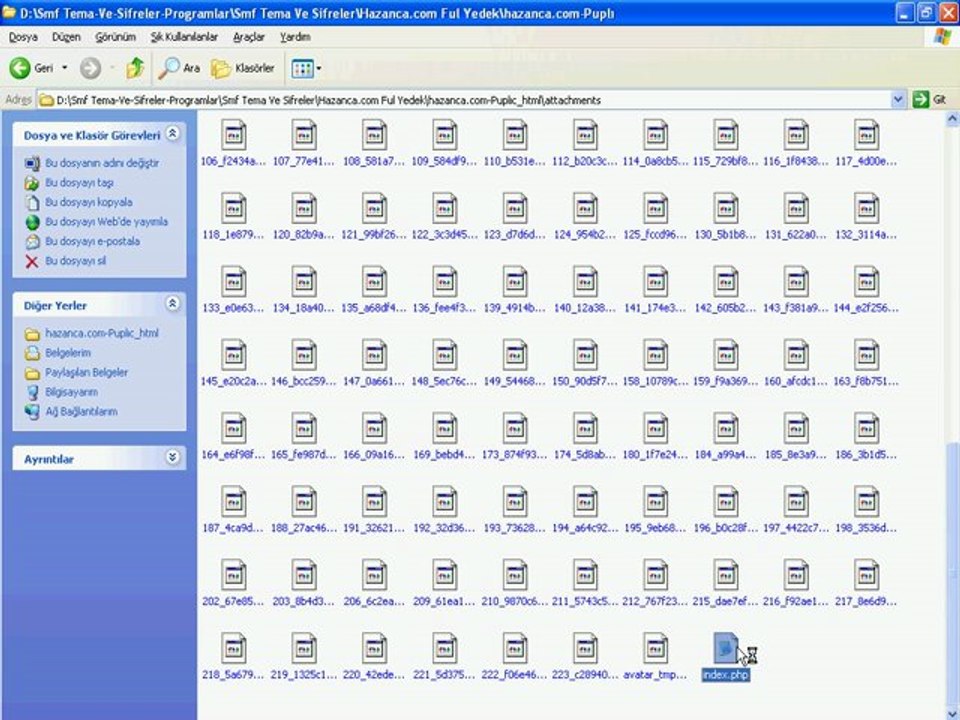Click the Git go button
This screenshot has height=720, width=960.
(929, 100)
